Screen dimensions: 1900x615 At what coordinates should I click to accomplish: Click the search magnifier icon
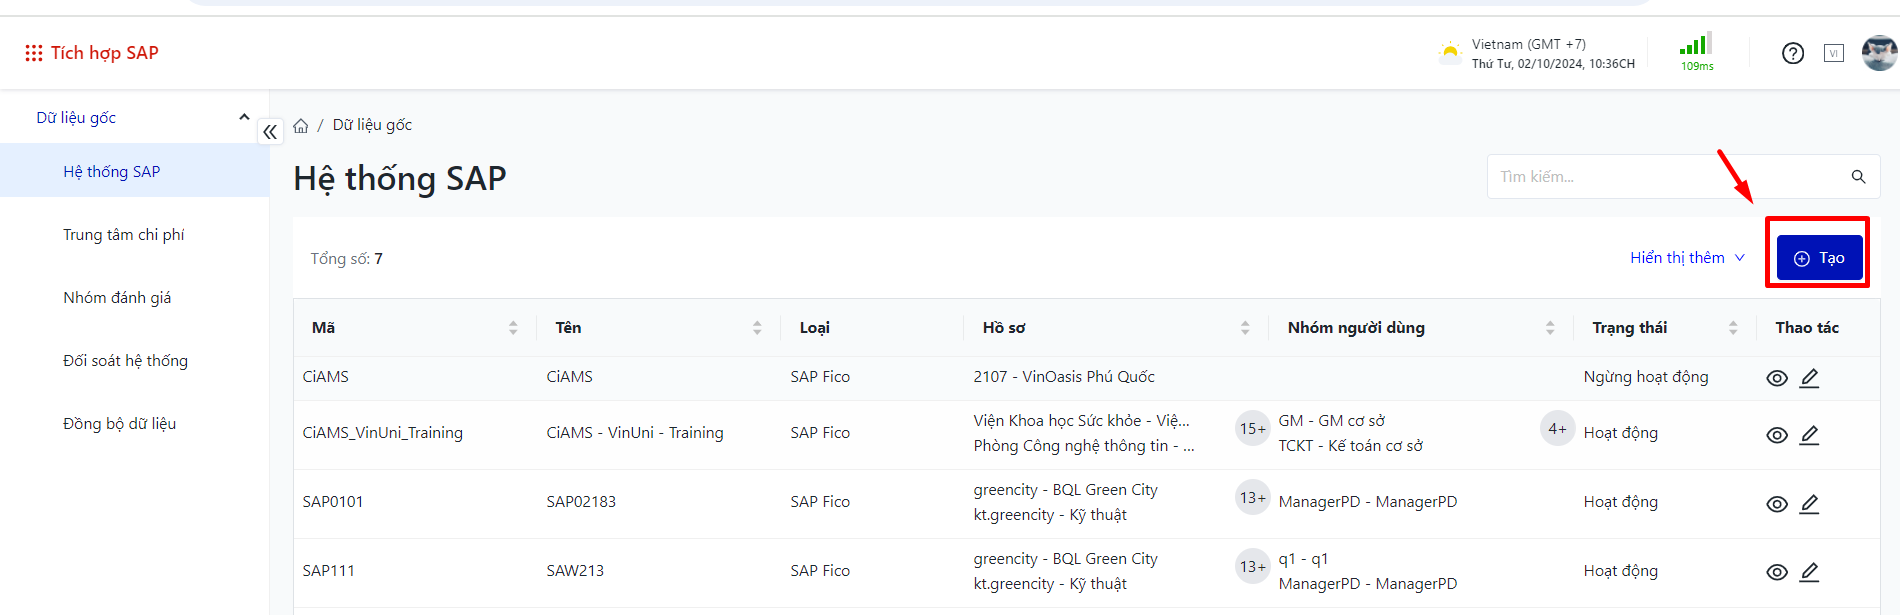click(x=1858, y=177)
